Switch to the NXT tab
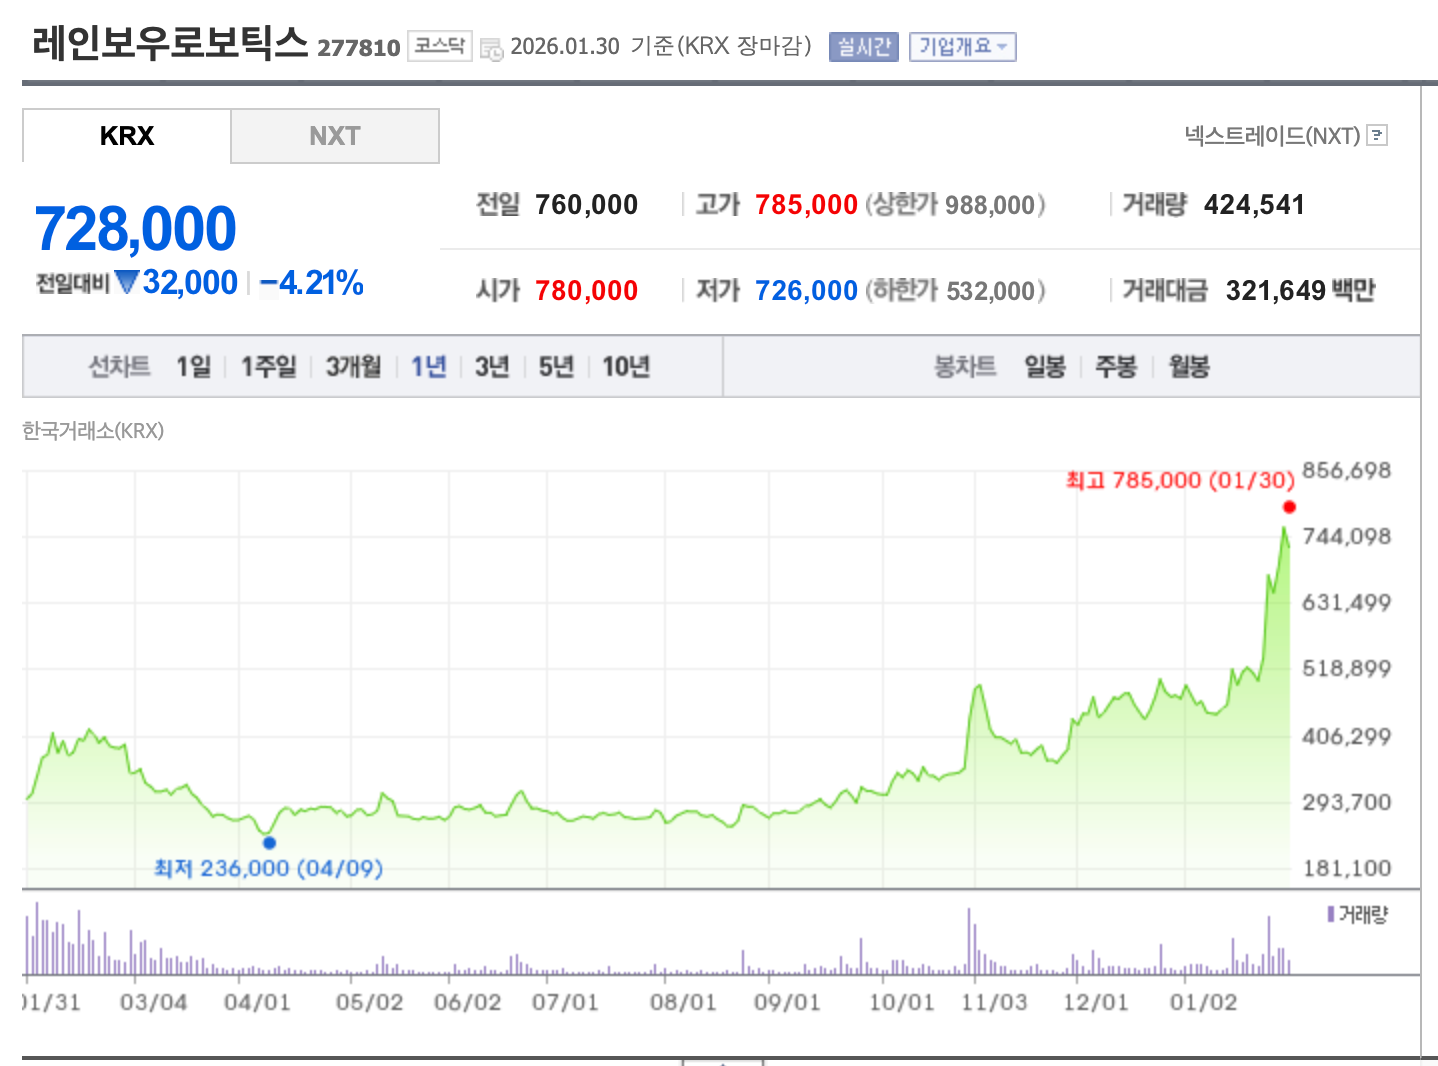Image resolution: width=1438 pixels, height=1066 pixels. 334,136
